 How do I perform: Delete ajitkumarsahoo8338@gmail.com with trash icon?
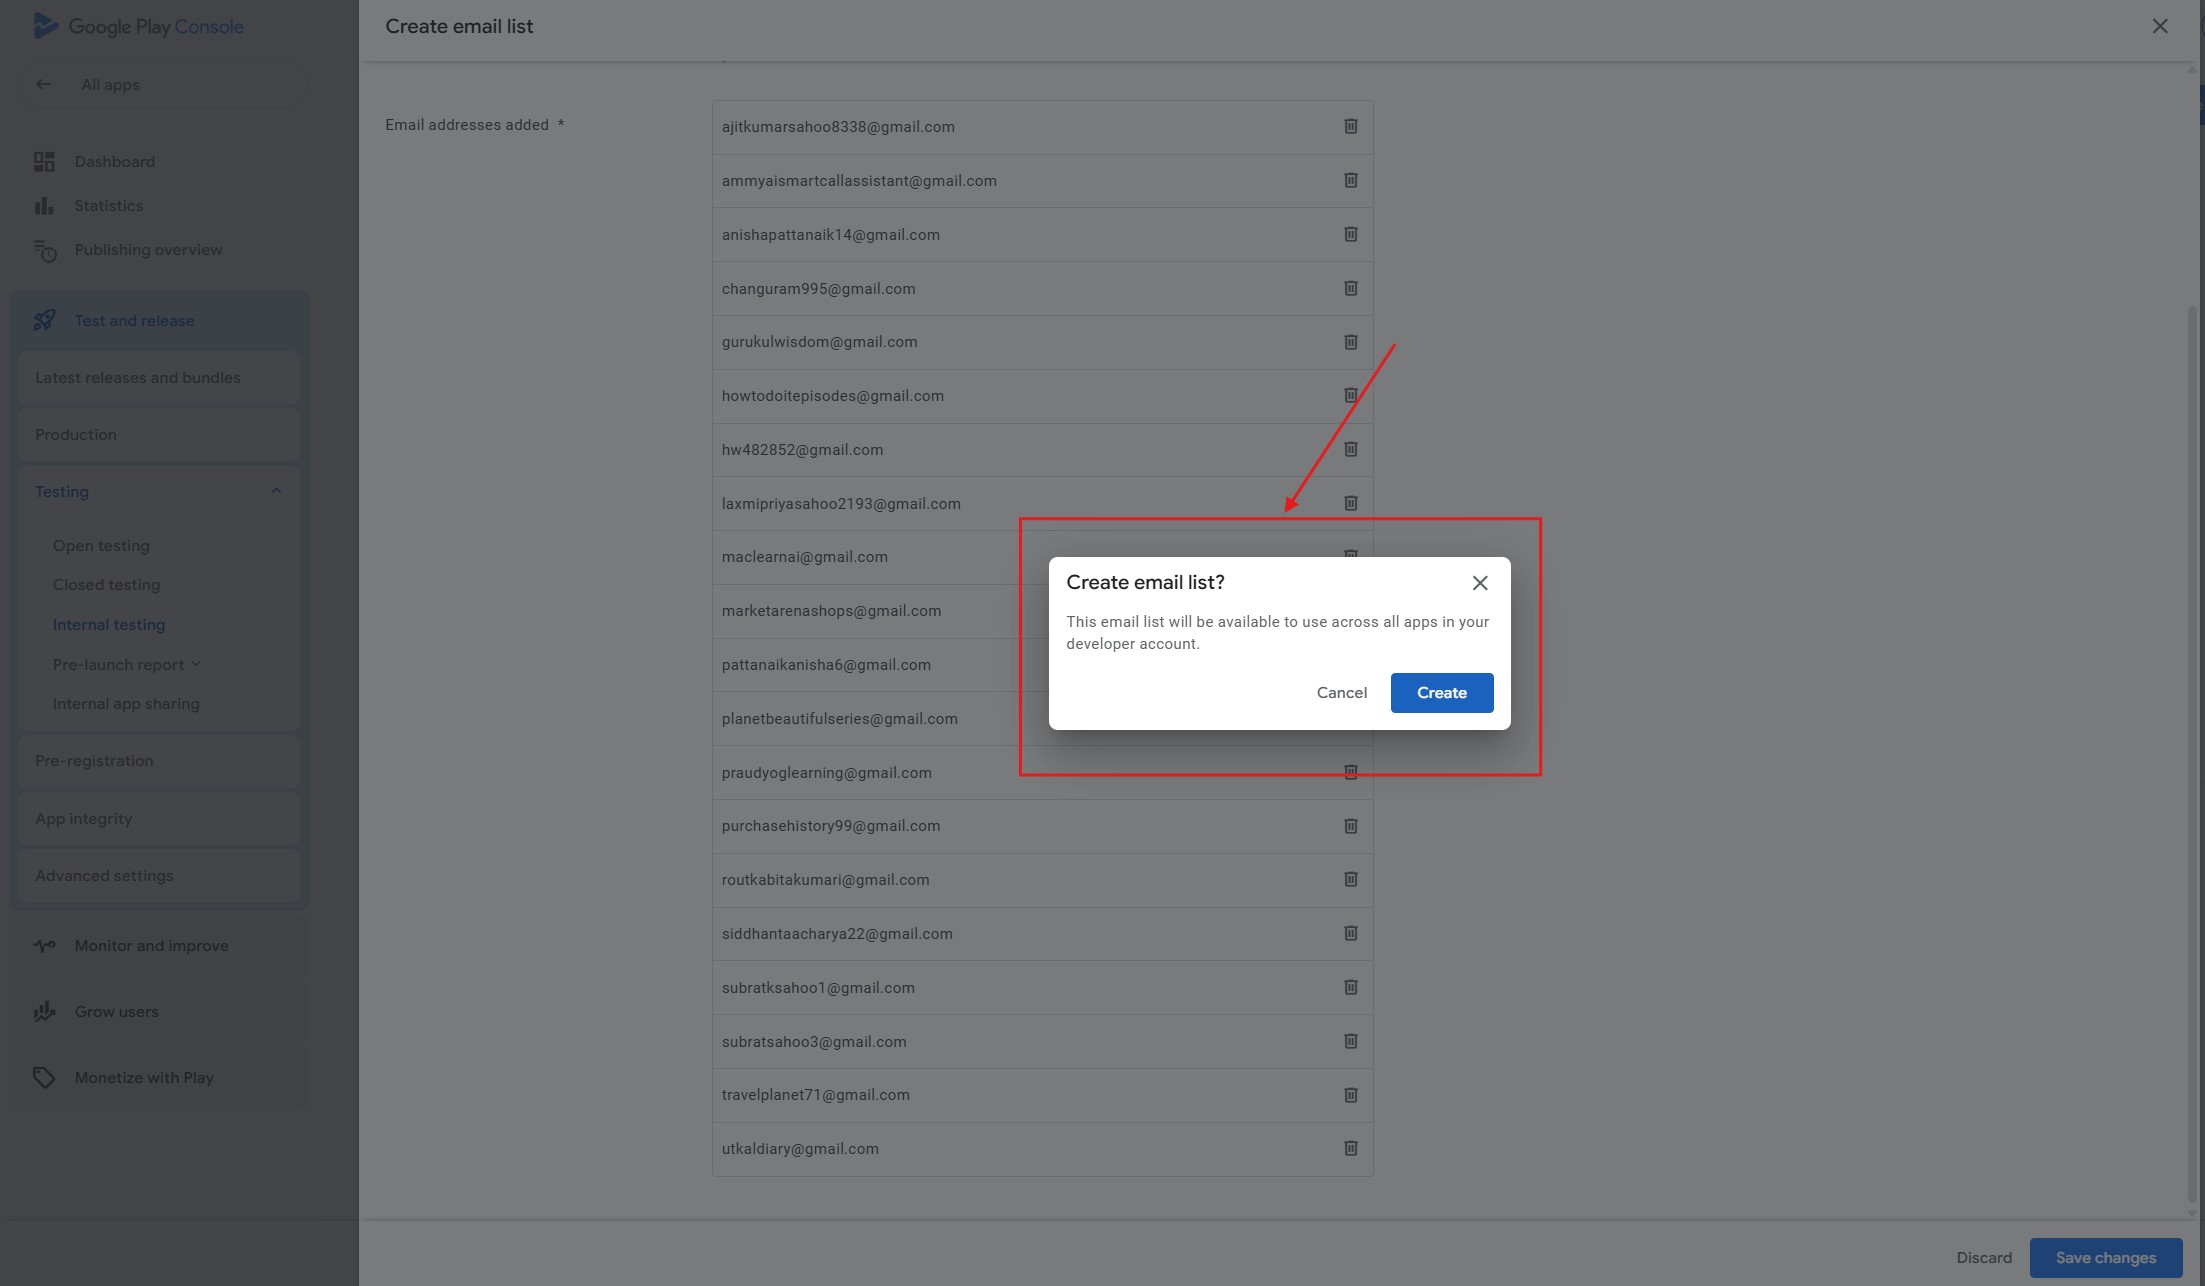(1350, 126)
